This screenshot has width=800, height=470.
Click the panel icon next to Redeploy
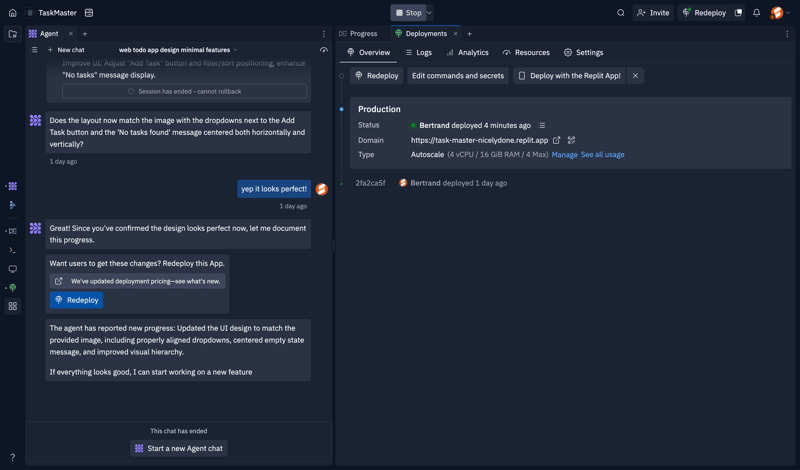(x=738, y=13)
